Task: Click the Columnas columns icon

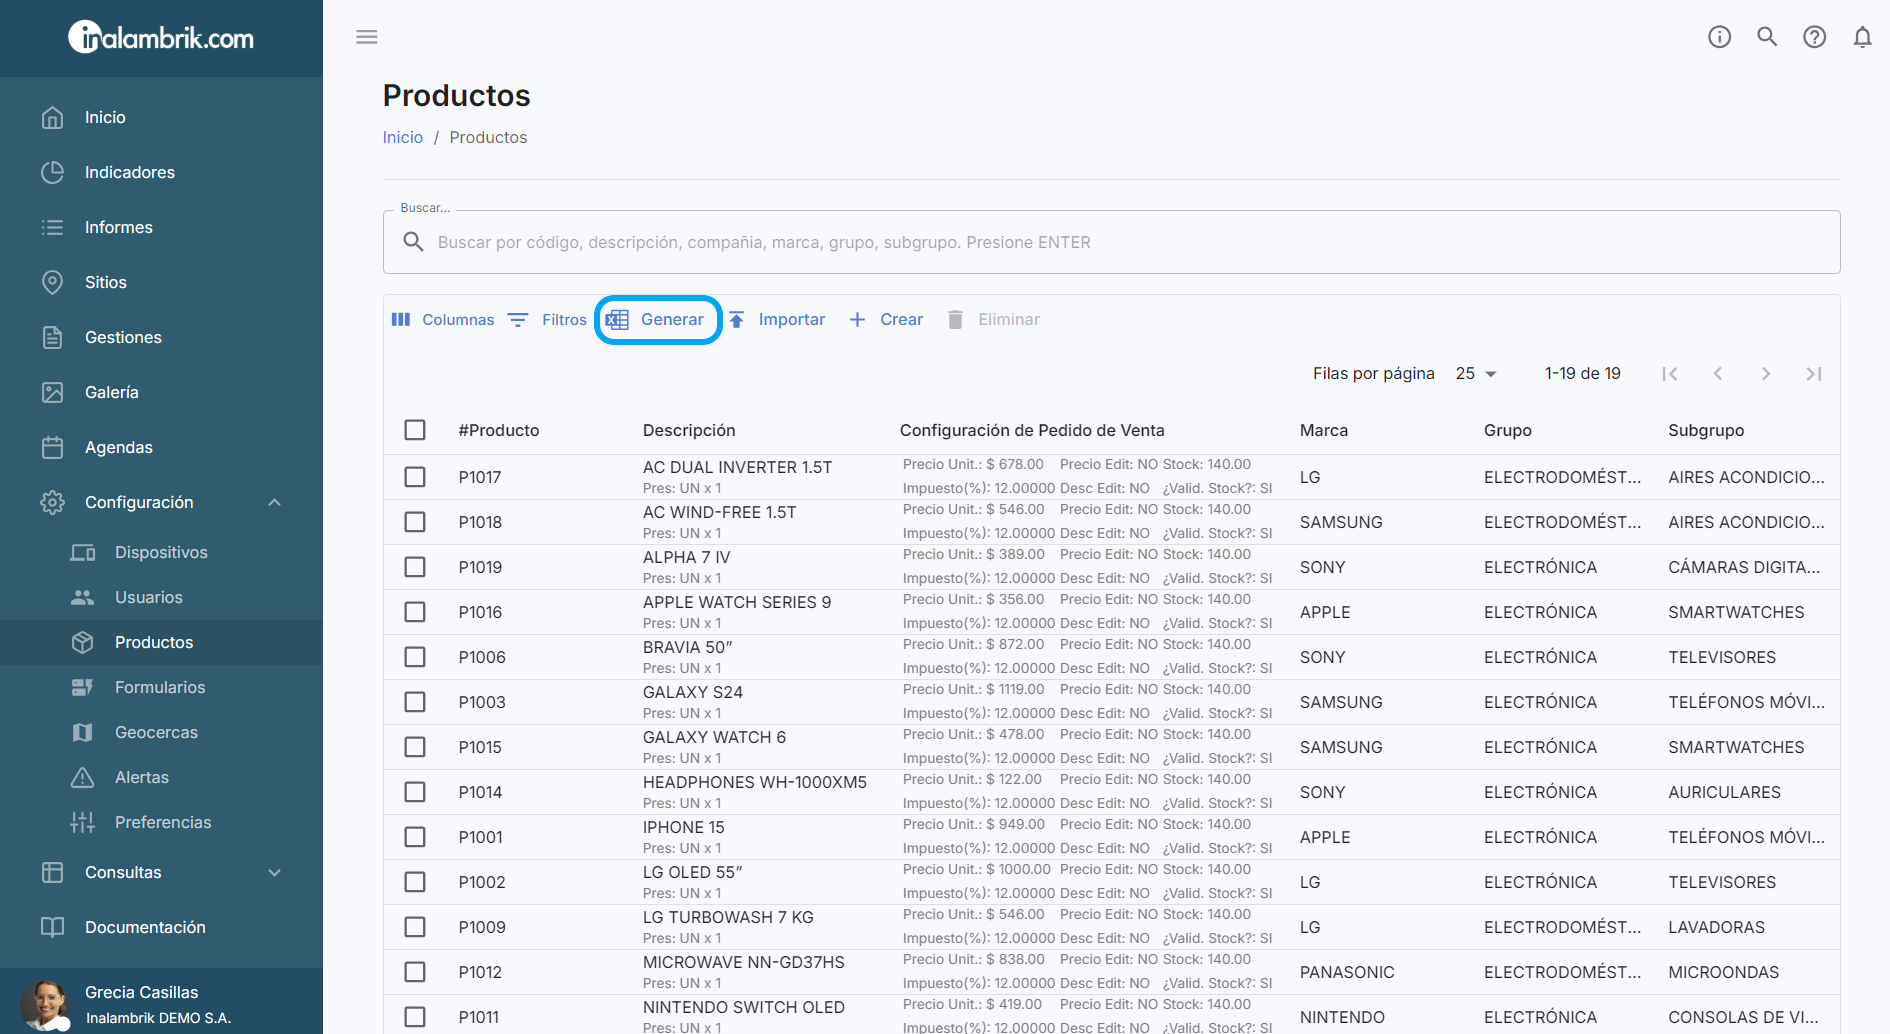Action: coord(401,319)
